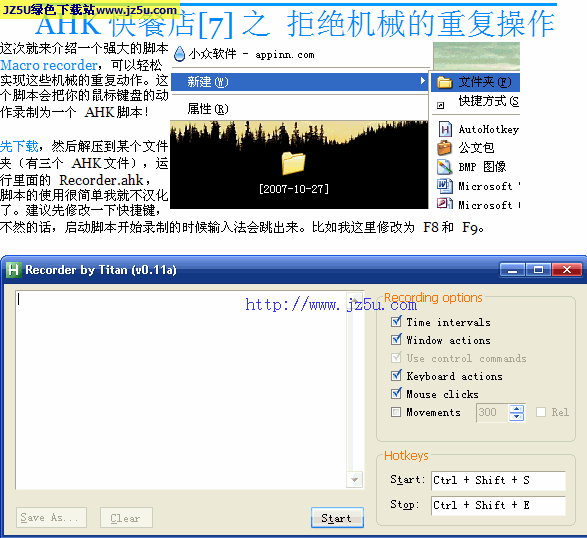Click the second Microsoft document icon
The image size is (587, 538).
pos(445,204)
